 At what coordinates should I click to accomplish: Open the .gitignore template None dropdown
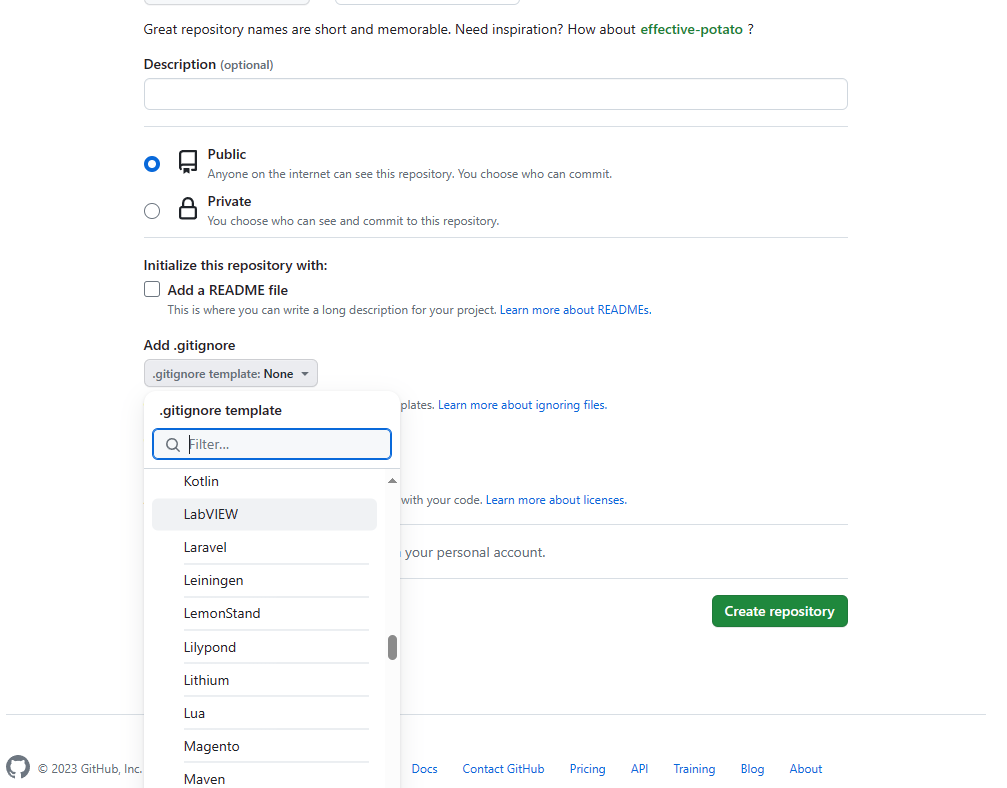click(x=231, y=373)
